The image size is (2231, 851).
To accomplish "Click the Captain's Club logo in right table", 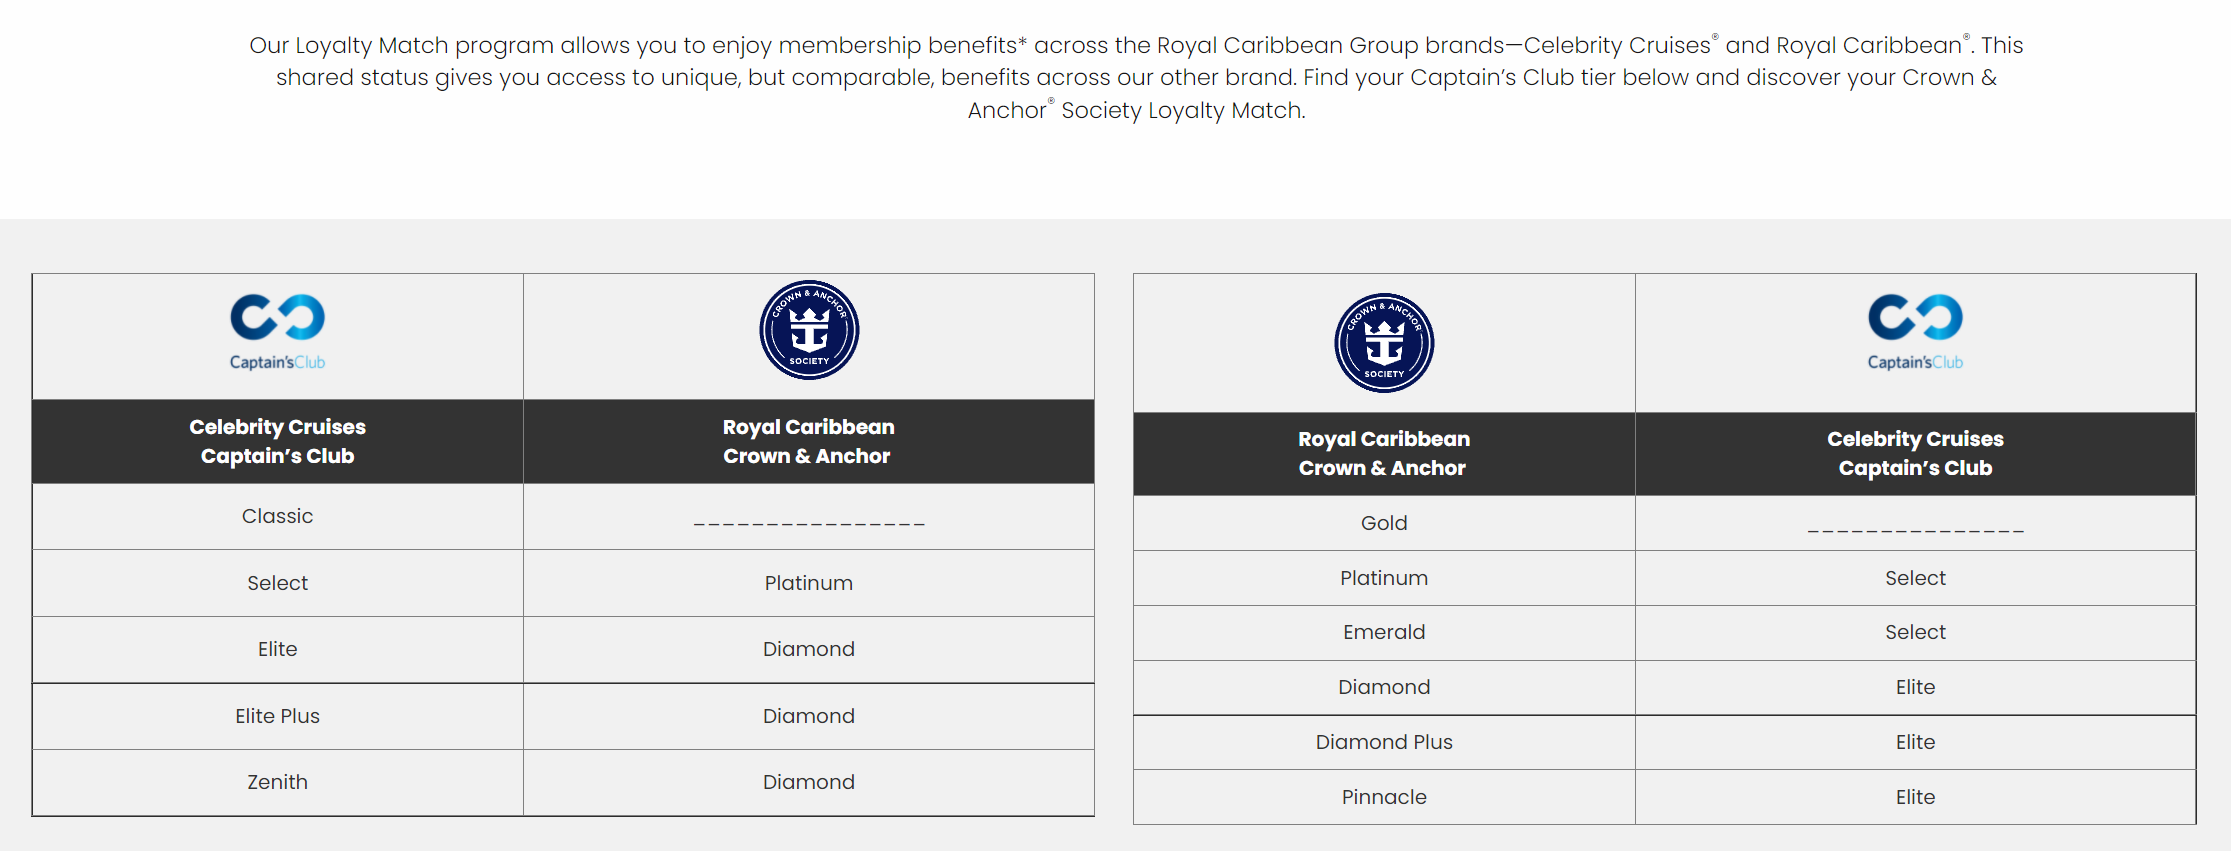I will (x=1915, y=332).
